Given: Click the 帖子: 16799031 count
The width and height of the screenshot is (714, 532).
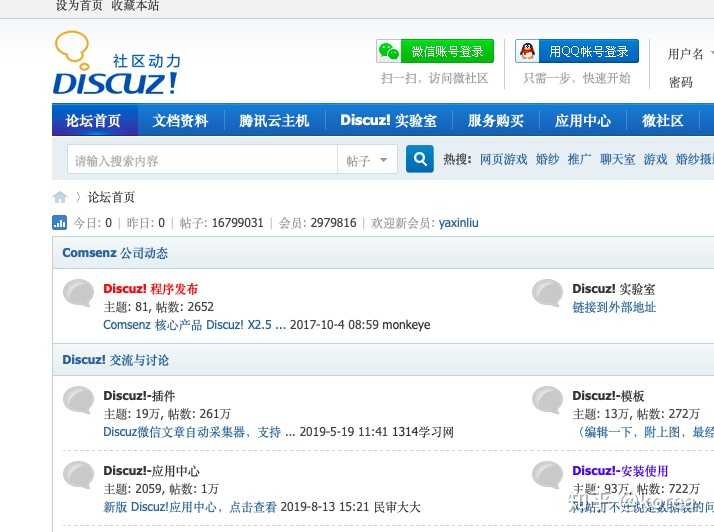Looking at the screenshot, I should coord(222,223).
